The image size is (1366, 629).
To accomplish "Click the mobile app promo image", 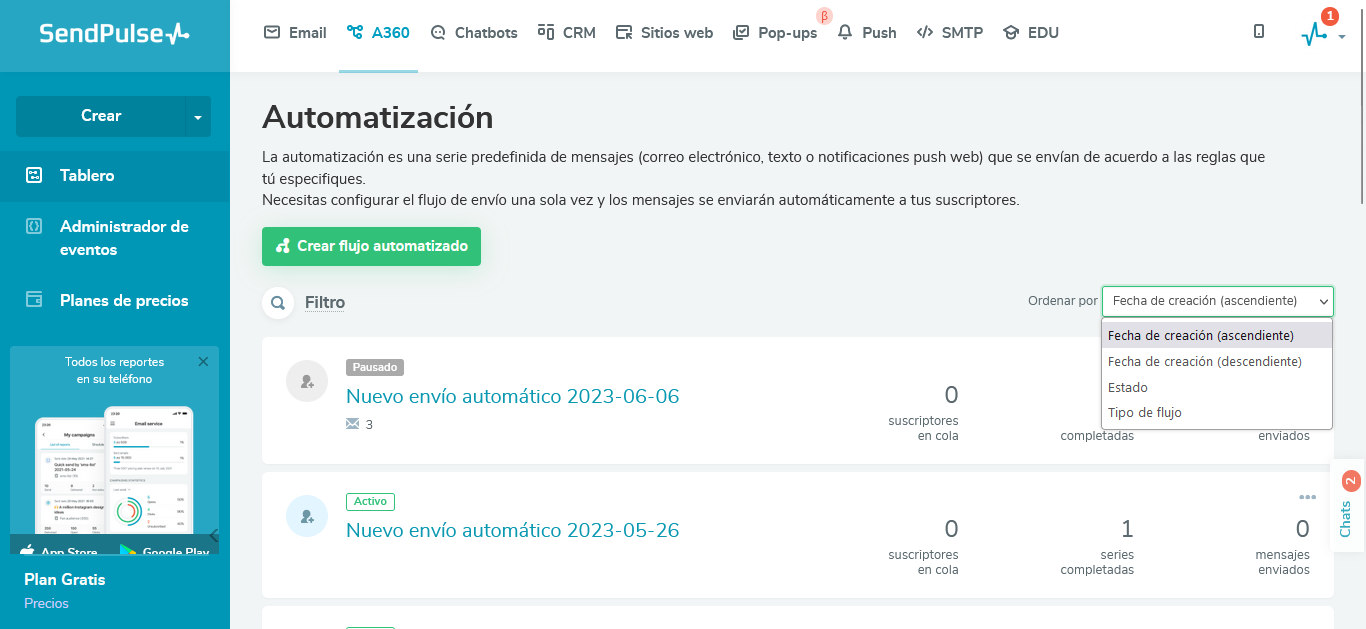I will tap(114, 470).
